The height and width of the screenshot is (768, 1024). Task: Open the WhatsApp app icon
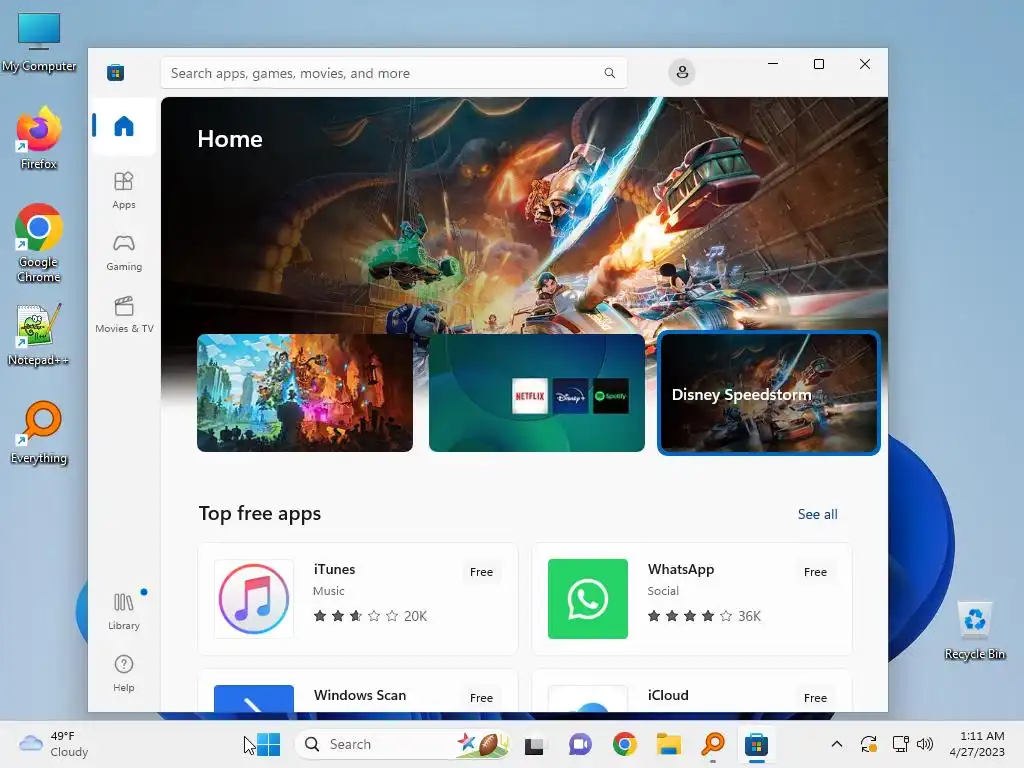coord(588,599)
